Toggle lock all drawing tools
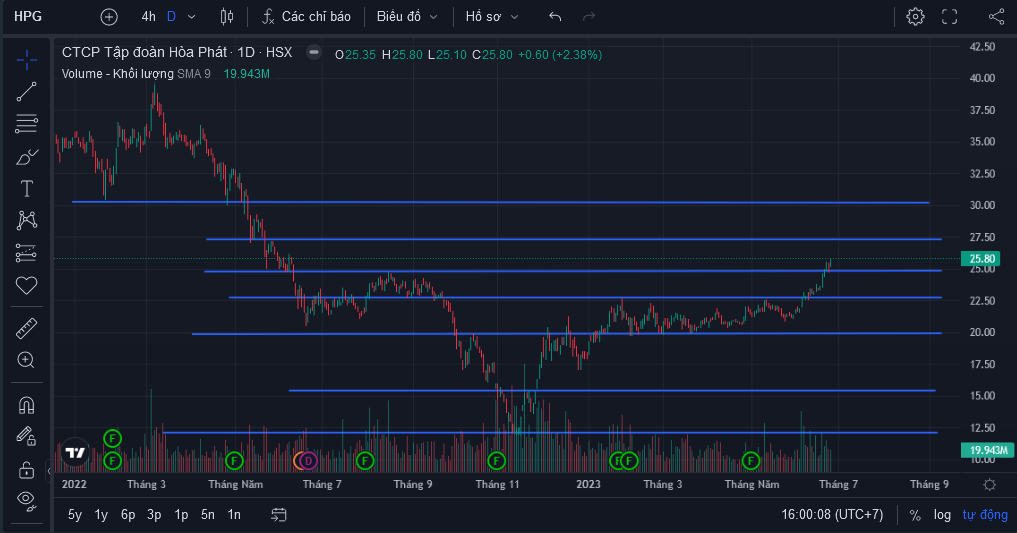 pyautogui.click(x=27, y=469)
